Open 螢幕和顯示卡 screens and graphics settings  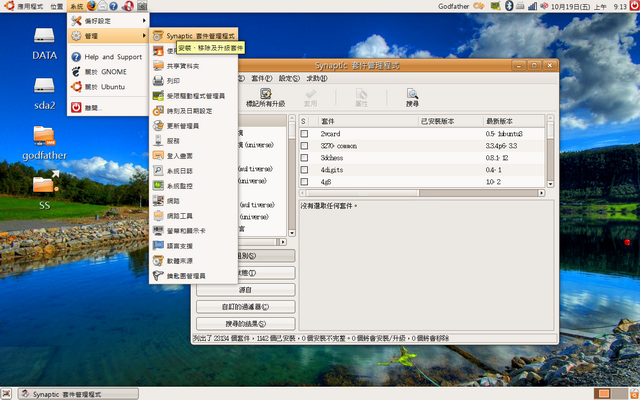coord(193,231)
